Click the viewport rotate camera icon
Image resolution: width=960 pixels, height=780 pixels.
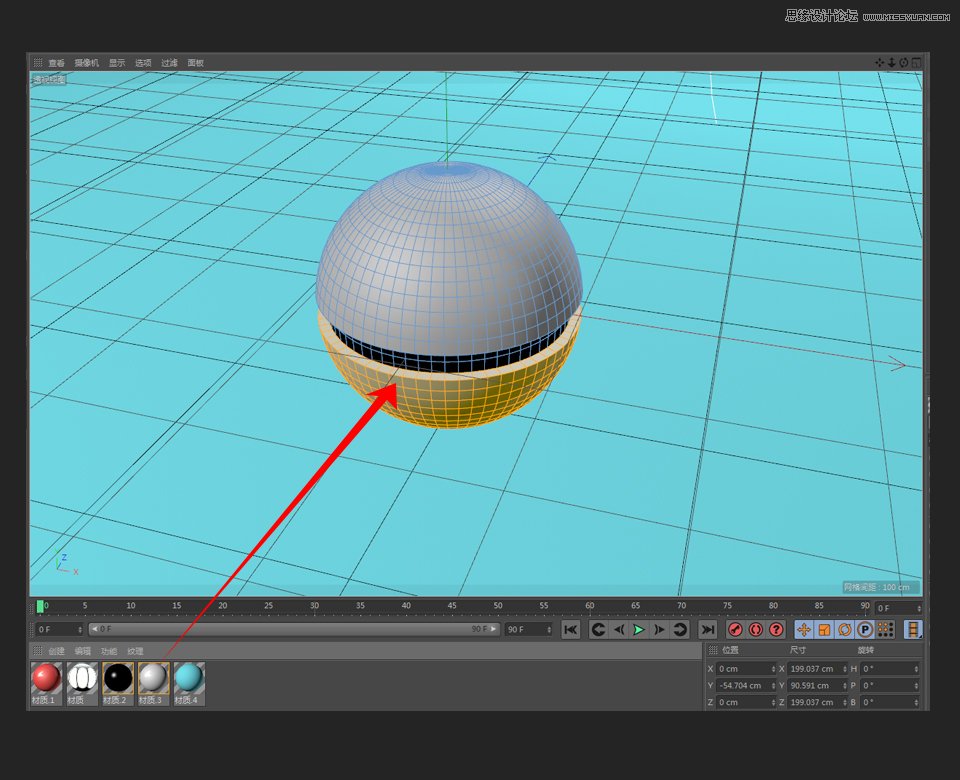[903, 62]
